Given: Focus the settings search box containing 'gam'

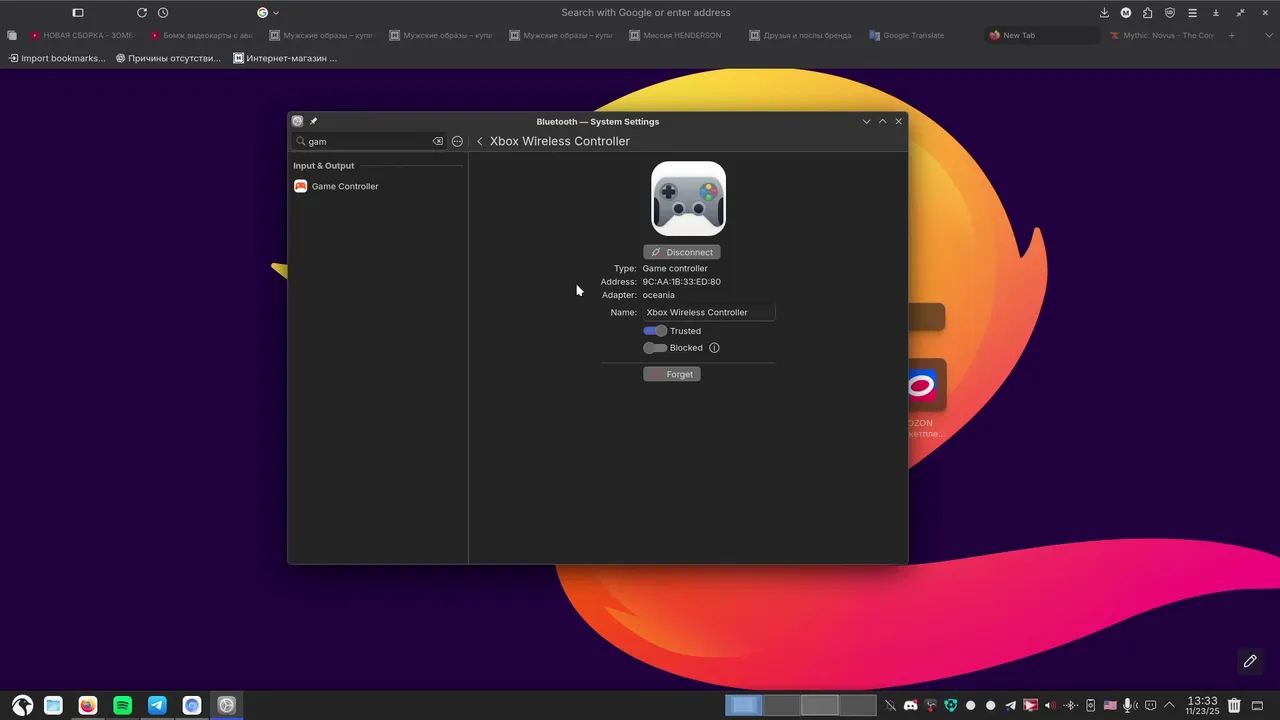Looking at the screenshot, I should tap(368, 141).
